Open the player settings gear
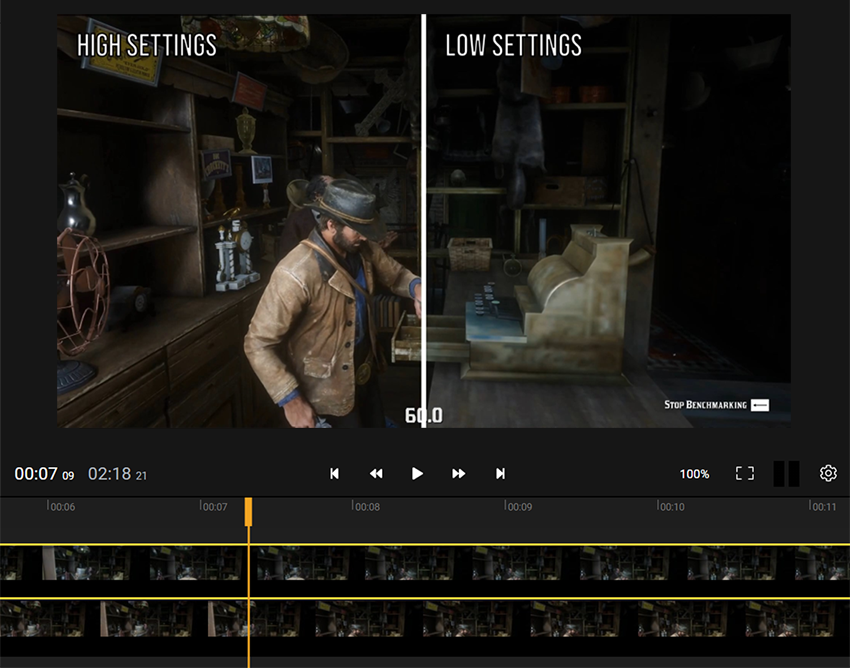850x668 pixels. (828, 473)
